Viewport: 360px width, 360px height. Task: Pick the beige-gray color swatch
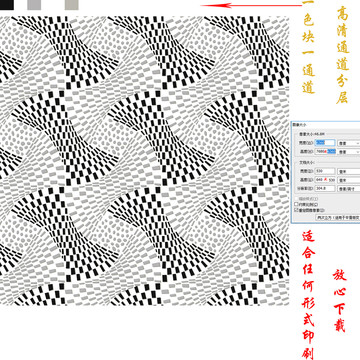click(72, 5)
